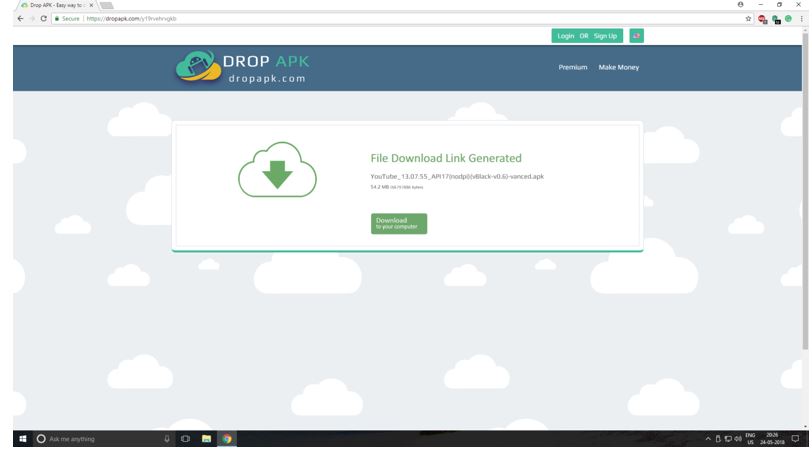Screen dimensions: 812x455
Task: Click the Sign Up link
Action: pos(605,36)
